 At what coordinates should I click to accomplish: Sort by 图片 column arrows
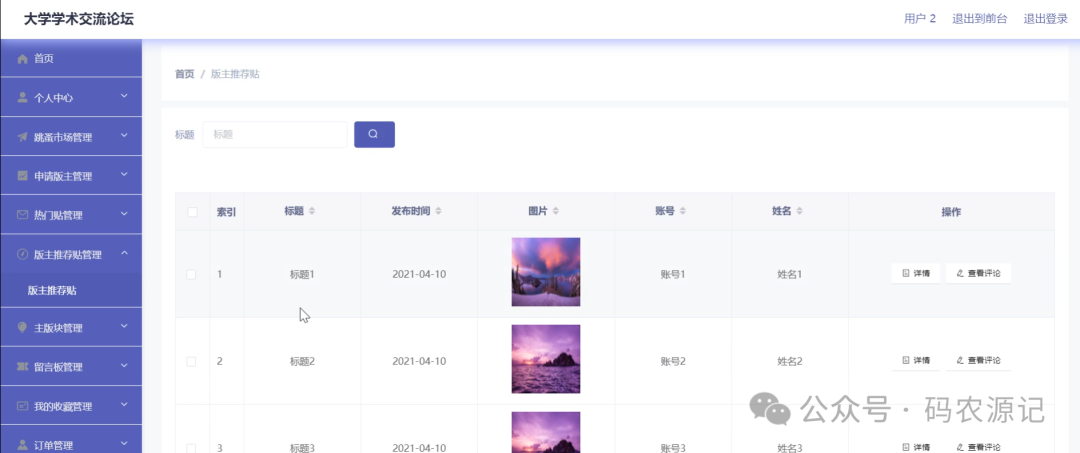[x=557, y=211]
